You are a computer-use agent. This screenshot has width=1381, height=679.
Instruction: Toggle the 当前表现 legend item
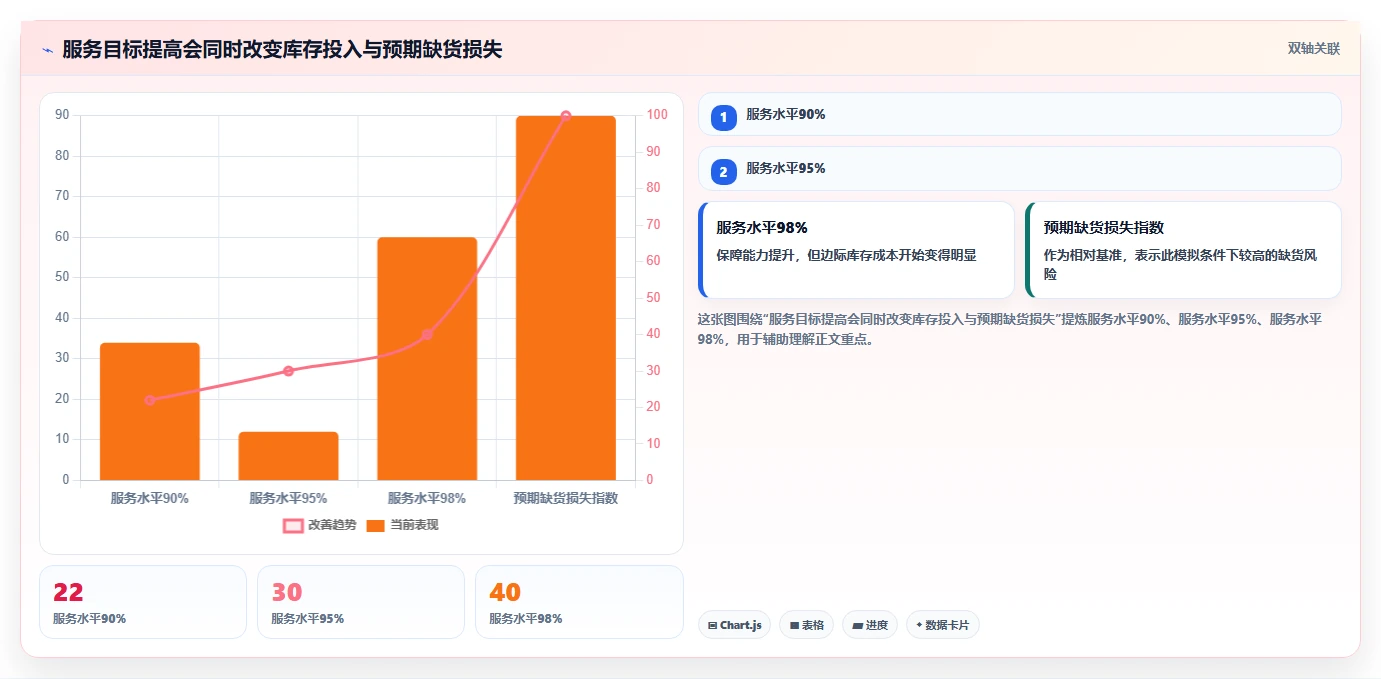point(402,525)
